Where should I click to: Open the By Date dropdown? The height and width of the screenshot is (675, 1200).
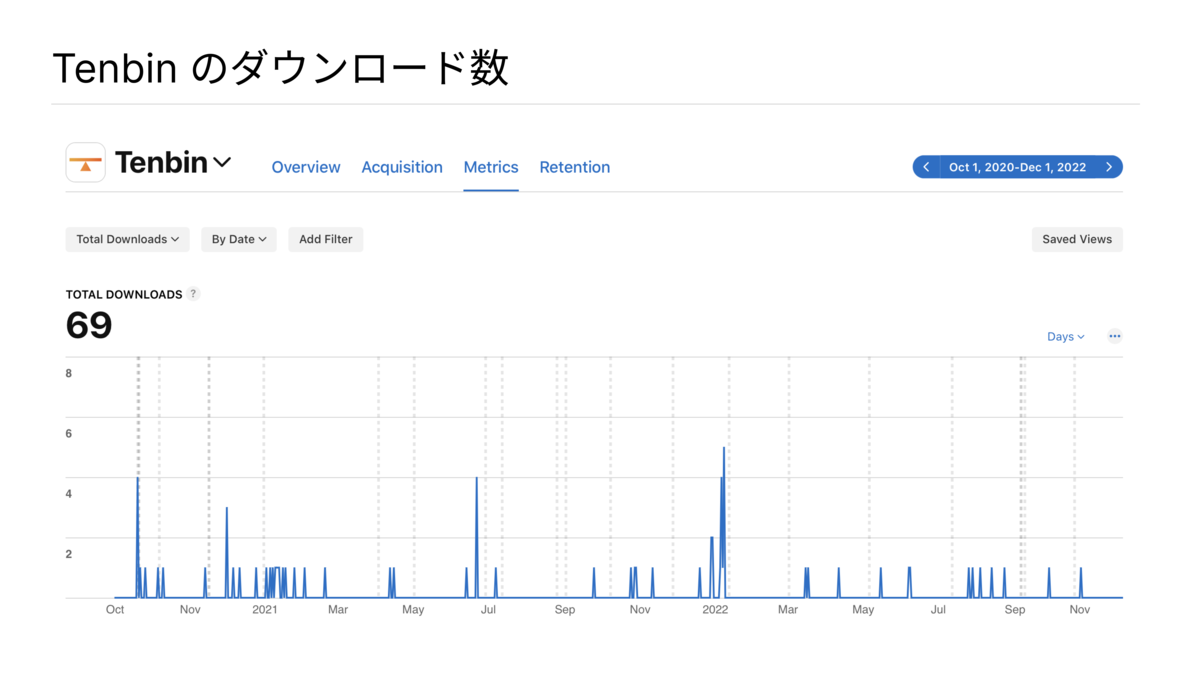[239, 239]
